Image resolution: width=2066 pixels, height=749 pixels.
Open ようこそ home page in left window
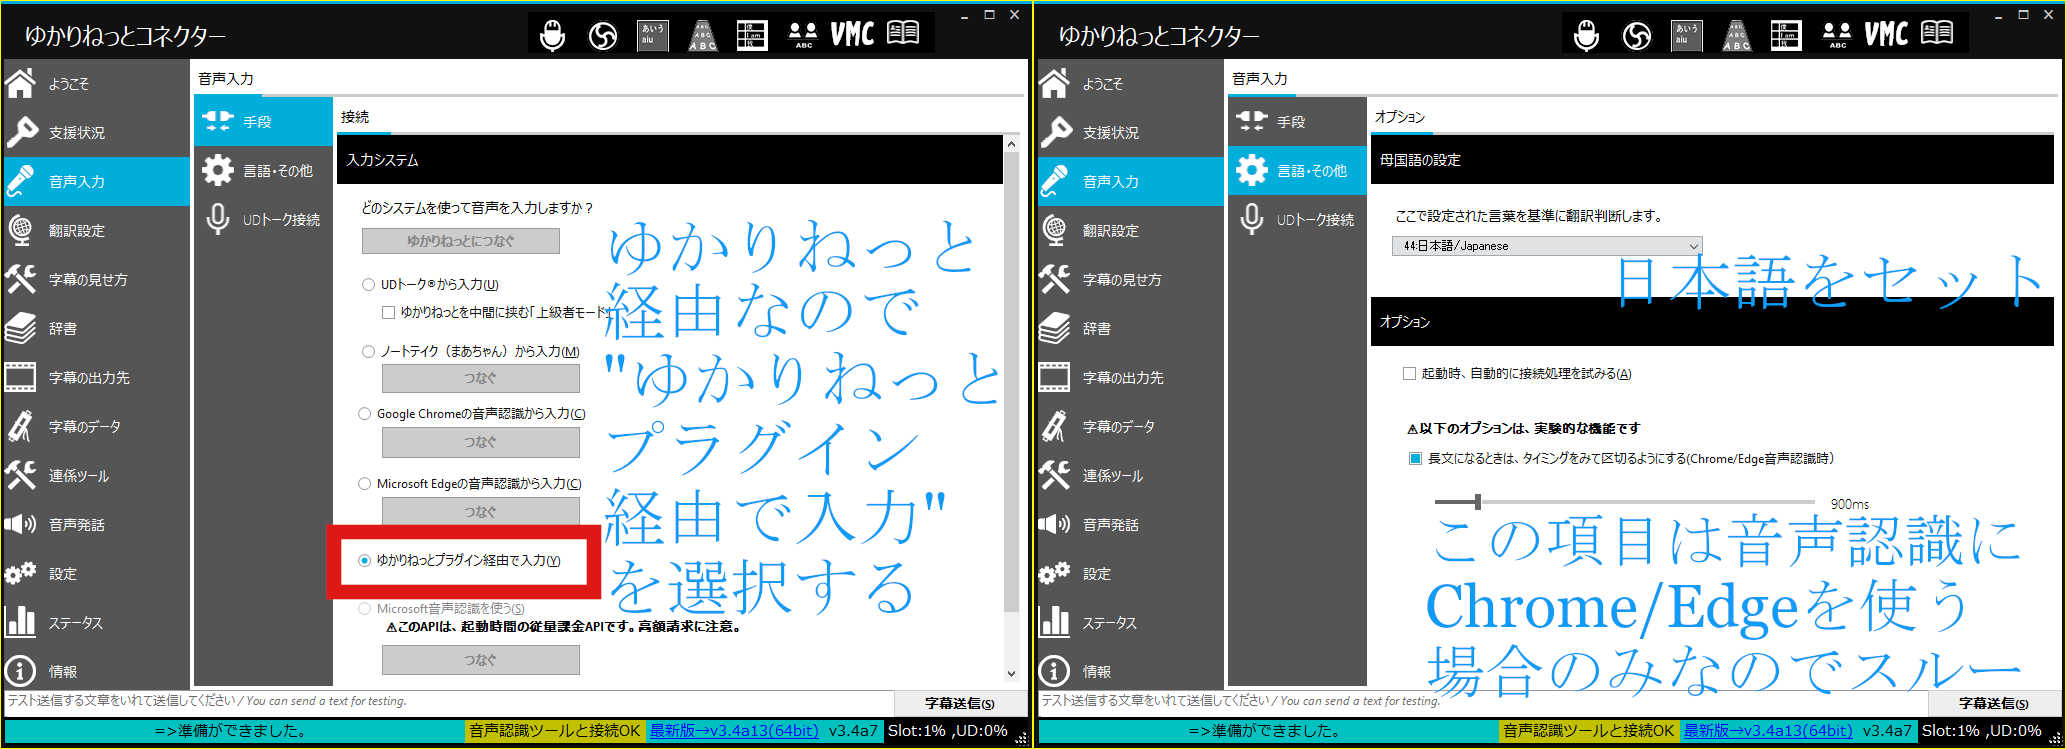(x=95, y=84)
